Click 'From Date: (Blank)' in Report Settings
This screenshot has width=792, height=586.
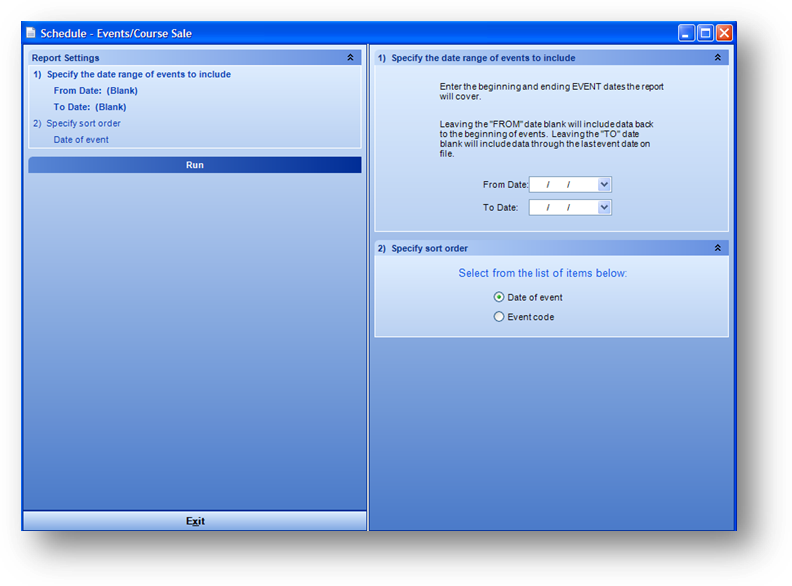[x=95, y=90]
